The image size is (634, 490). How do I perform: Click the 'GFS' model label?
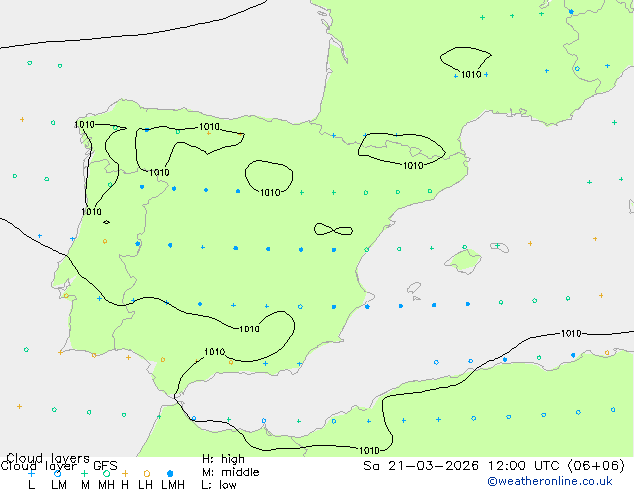pos(105,466)
